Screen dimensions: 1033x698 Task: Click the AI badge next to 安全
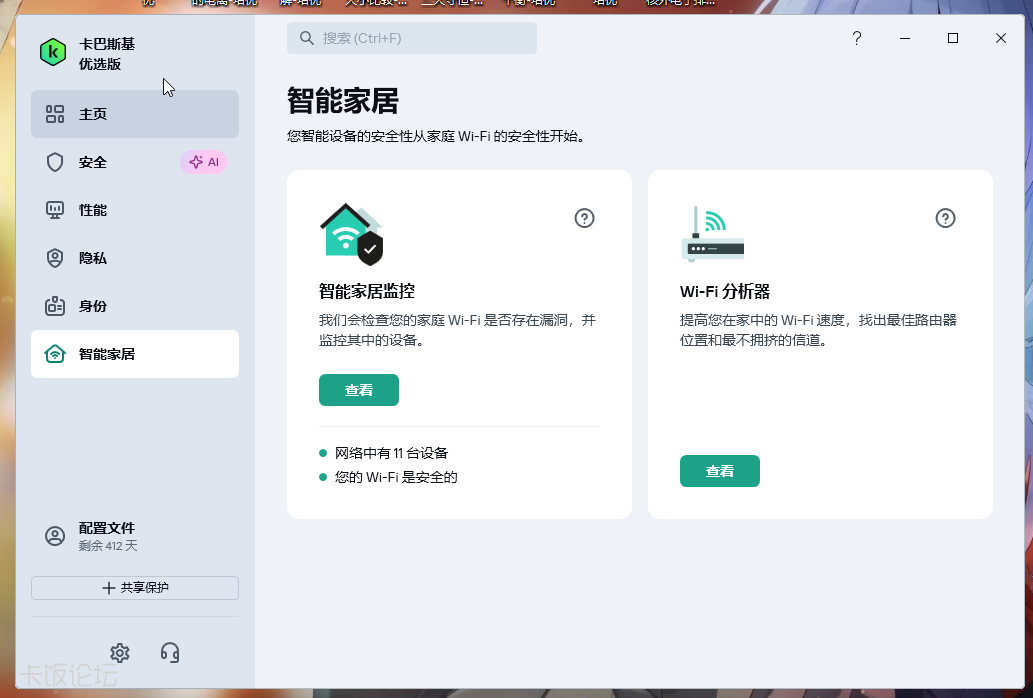204,162
